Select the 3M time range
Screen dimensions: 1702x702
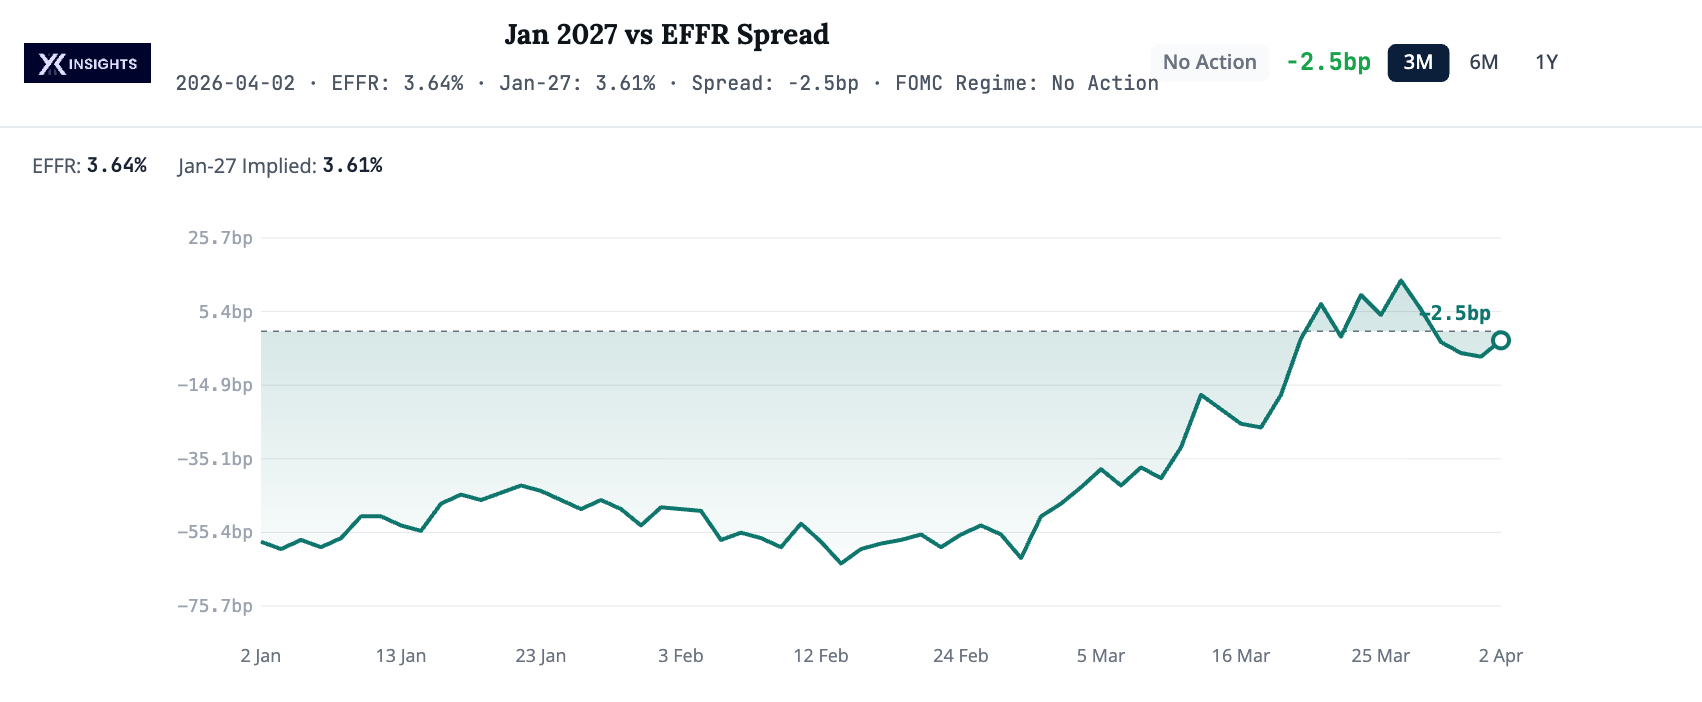(x=1417, y=62)
